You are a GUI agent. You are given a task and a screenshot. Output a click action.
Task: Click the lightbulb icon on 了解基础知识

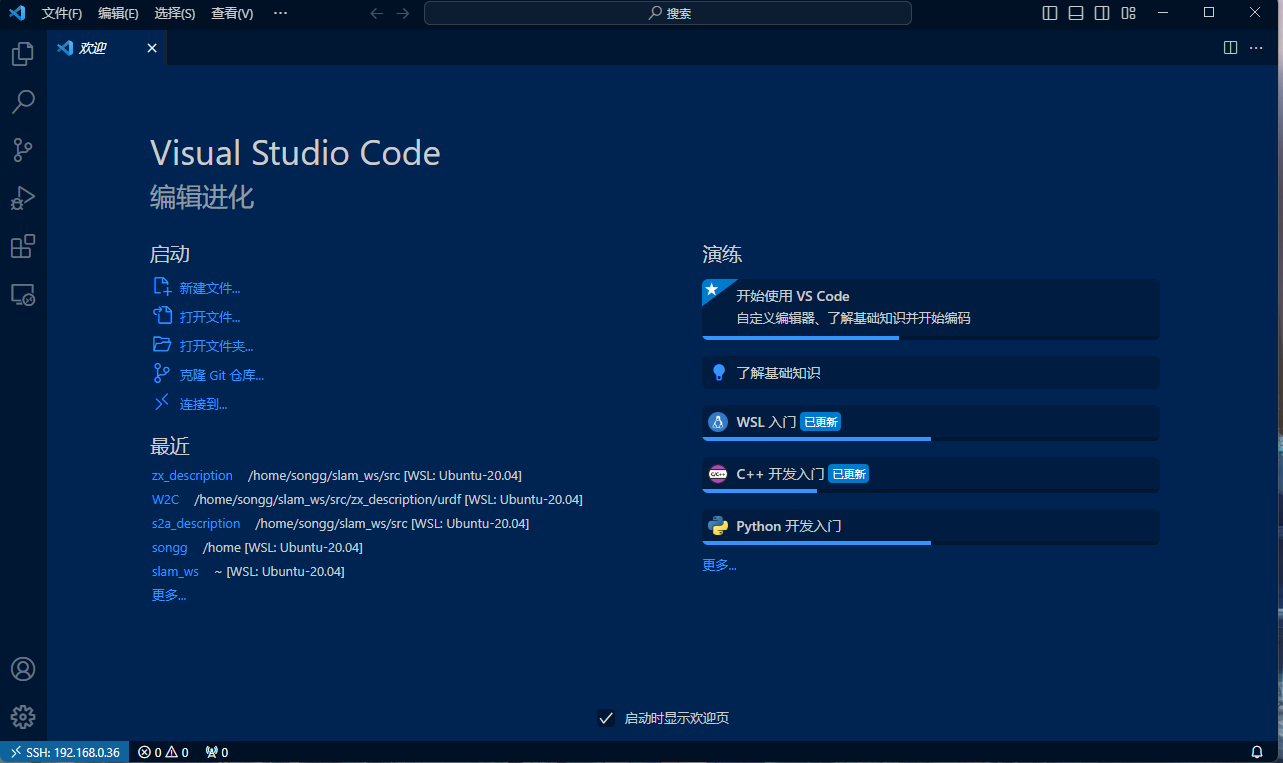[x=718, y=373]
